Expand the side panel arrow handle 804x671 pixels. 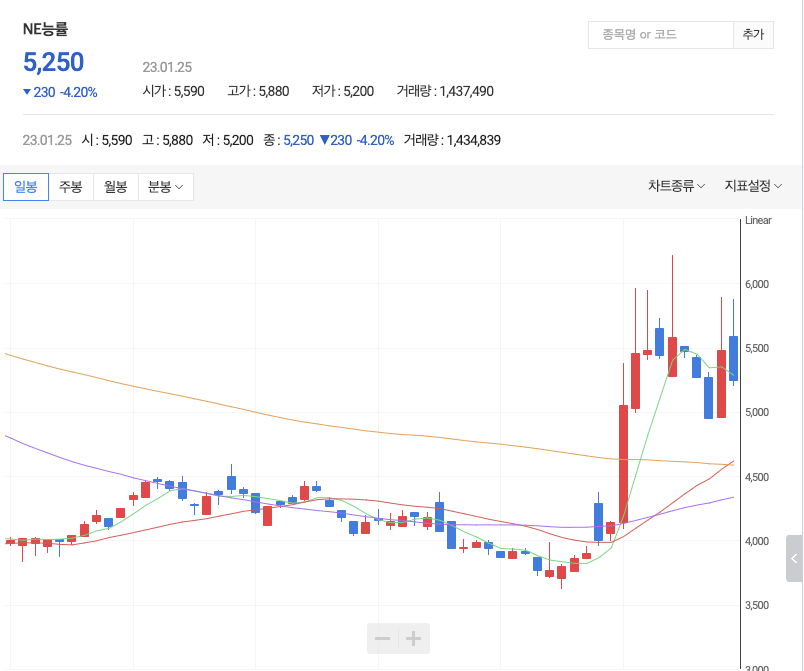(794, 558)
